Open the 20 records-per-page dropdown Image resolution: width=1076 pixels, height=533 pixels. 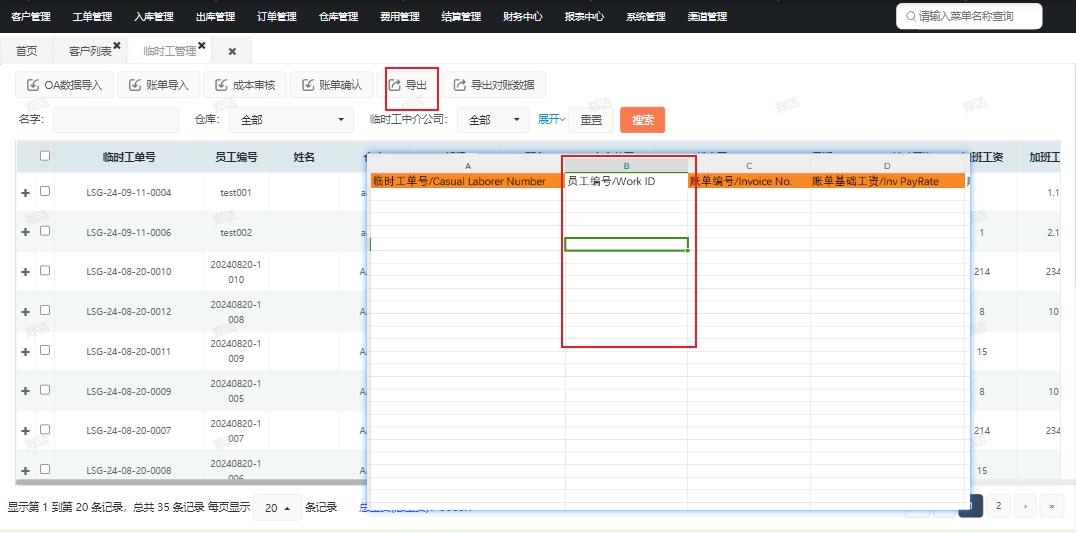click(277, 508)
